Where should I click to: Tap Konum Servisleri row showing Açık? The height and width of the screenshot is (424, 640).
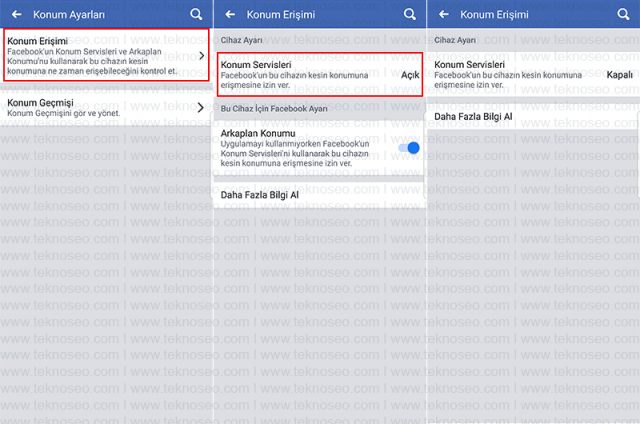click(x=320, y=74)
